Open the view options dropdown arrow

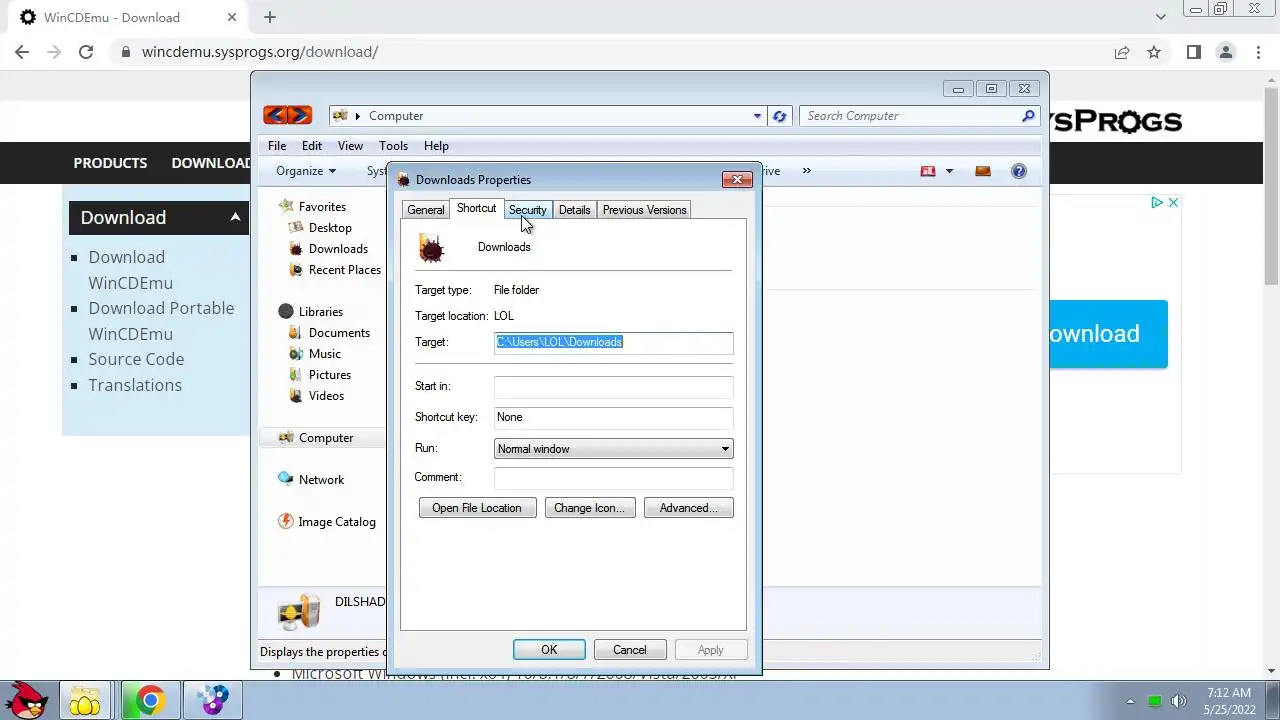949,171
